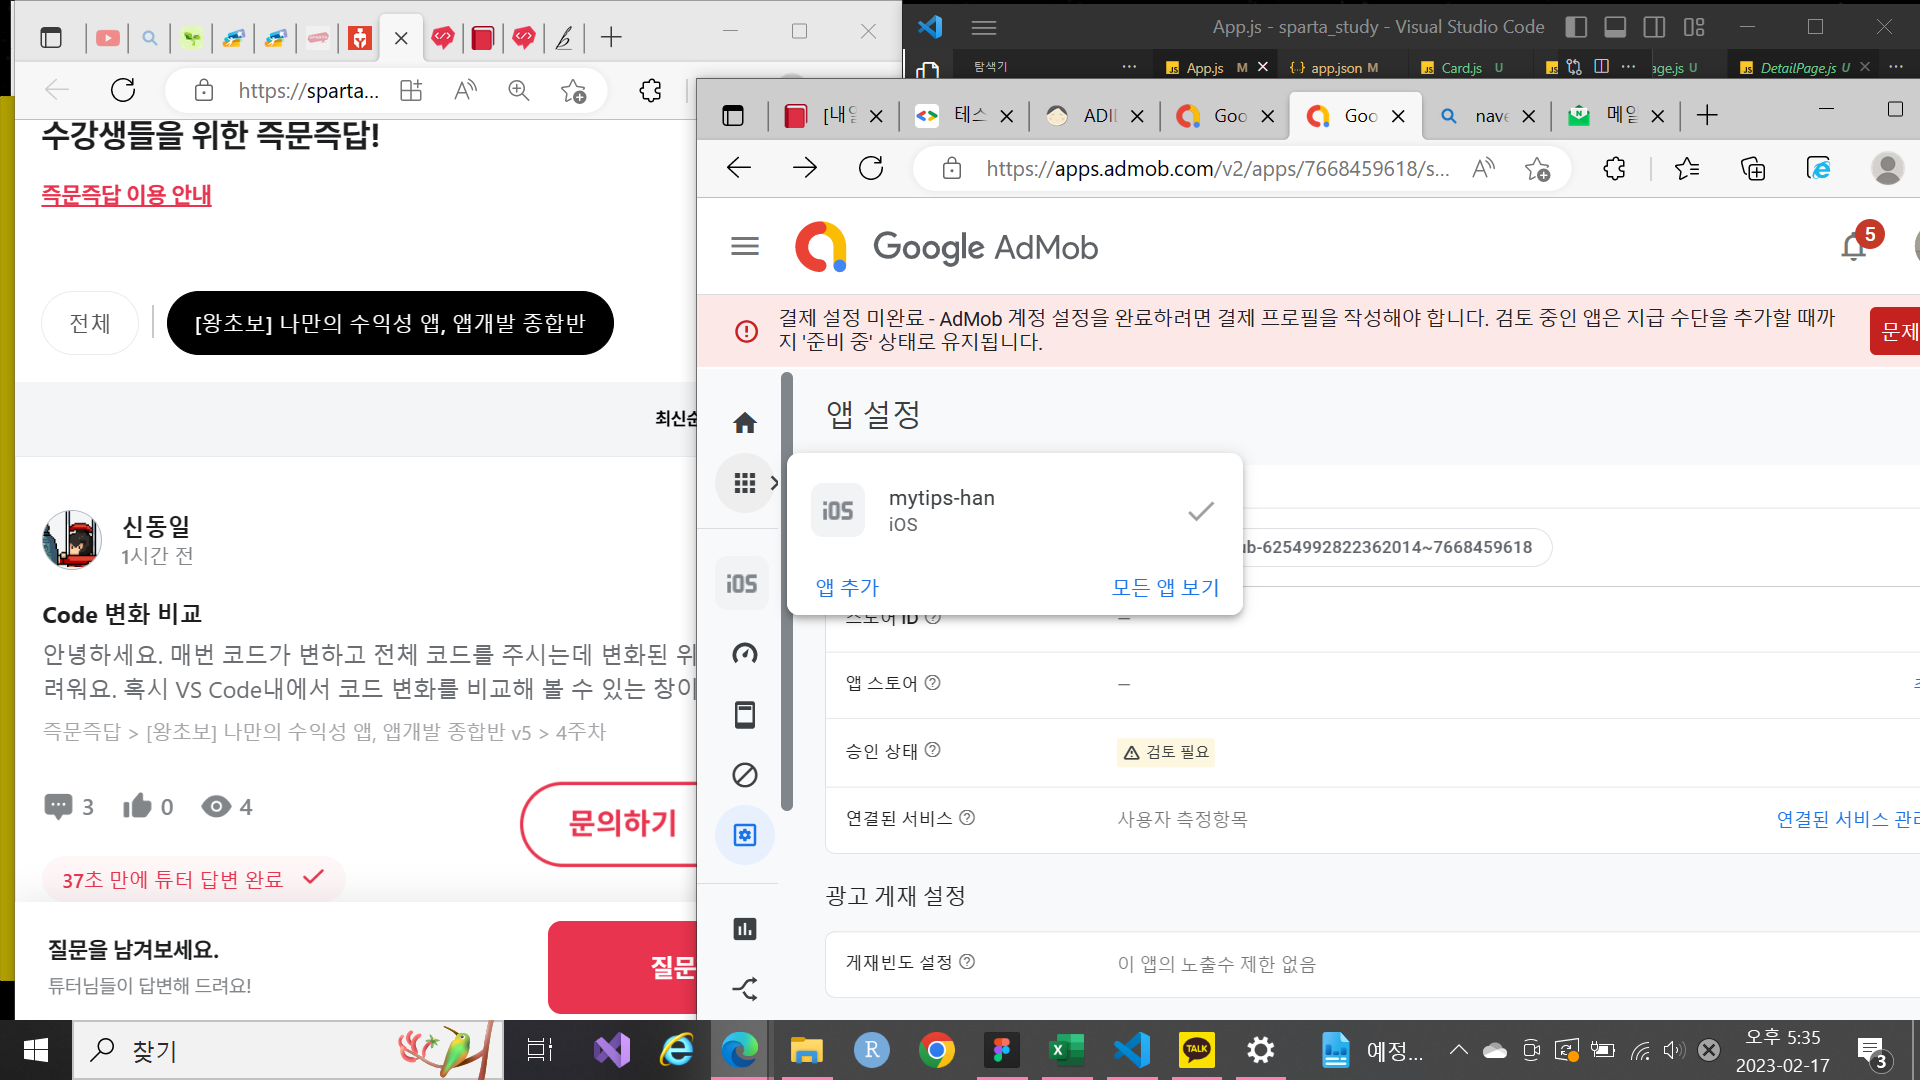Open 신동일 profile avatar on Sparta post

coord(72,540)
